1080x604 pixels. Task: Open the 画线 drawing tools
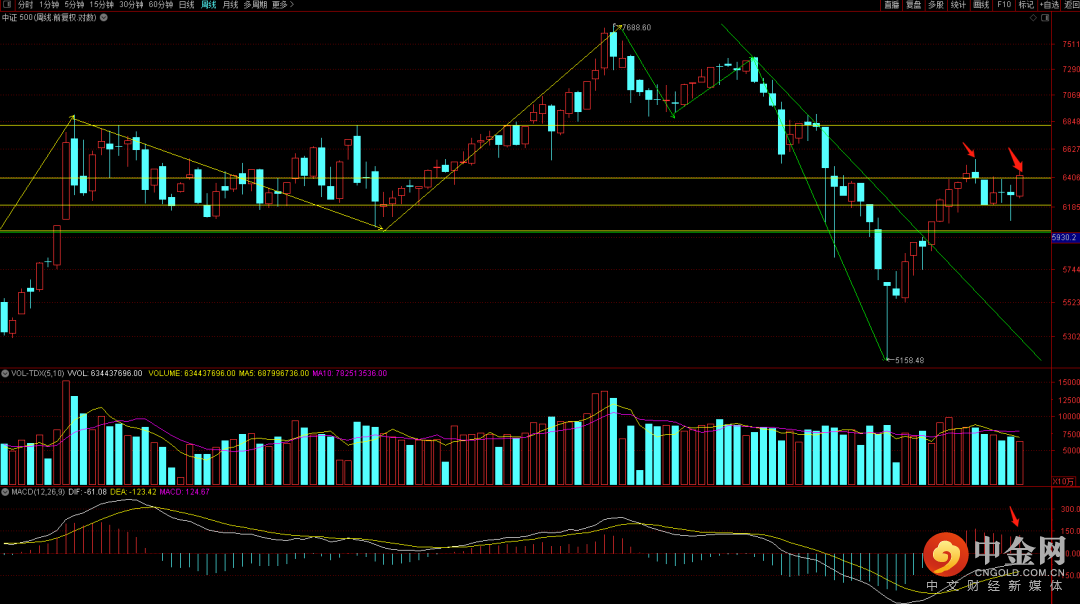click(x=981, y=5)
